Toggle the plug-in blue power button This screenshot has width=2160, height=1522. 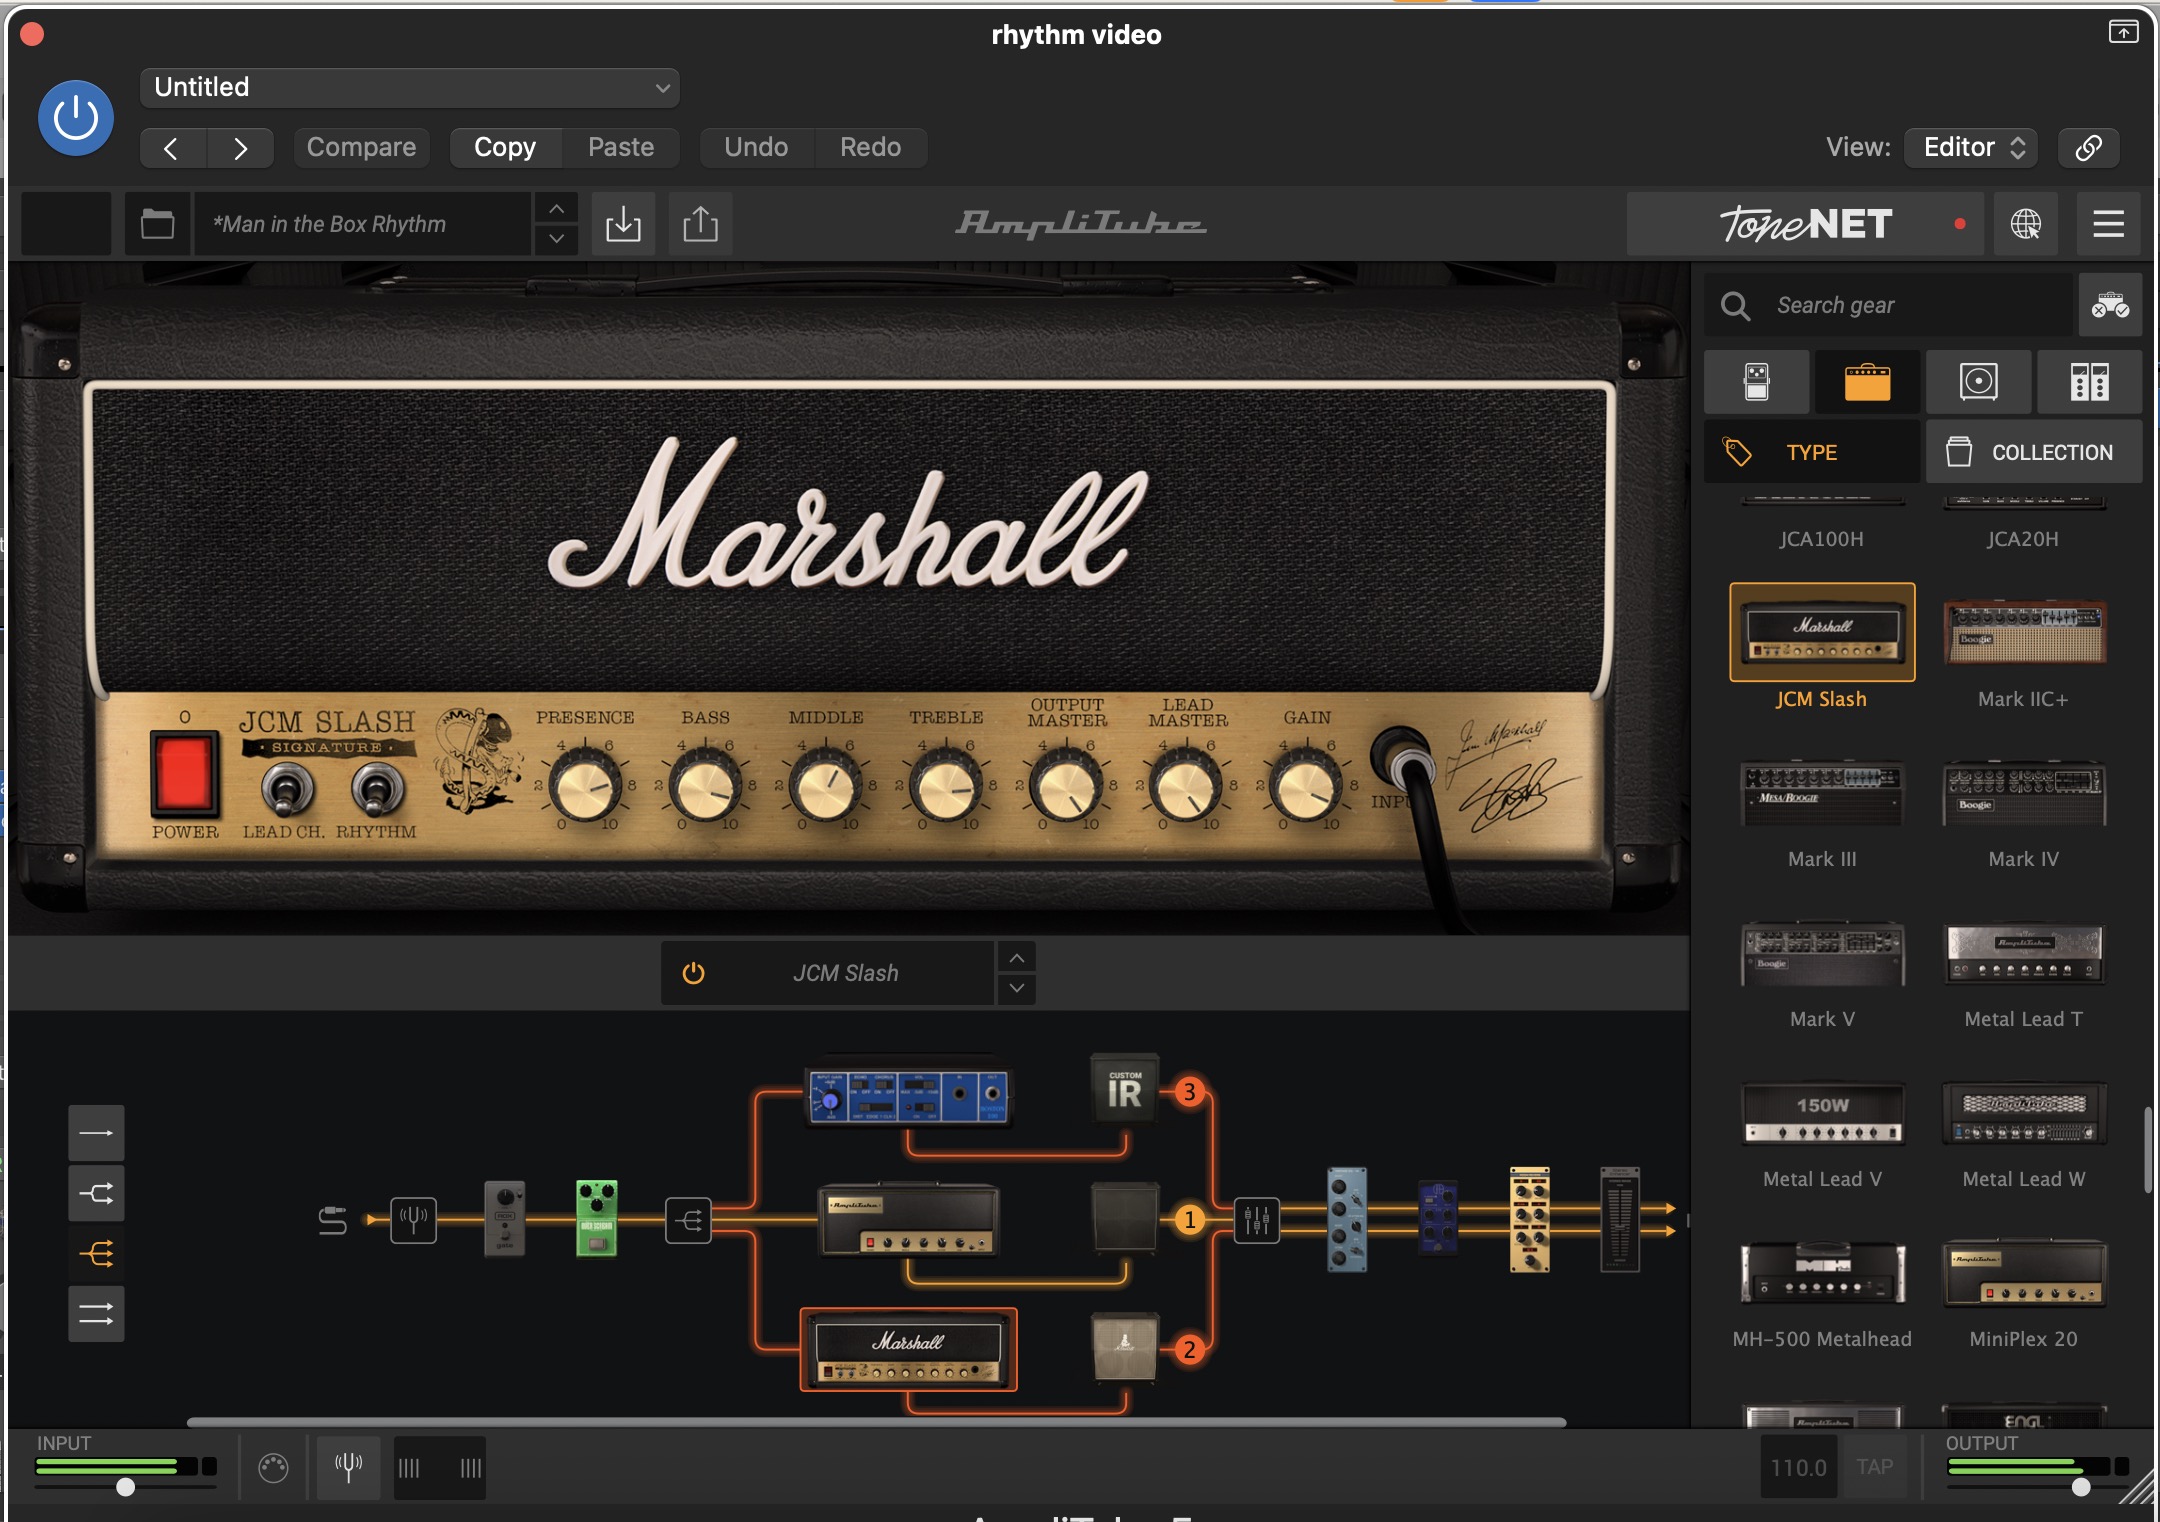click(x=76, y=119)
